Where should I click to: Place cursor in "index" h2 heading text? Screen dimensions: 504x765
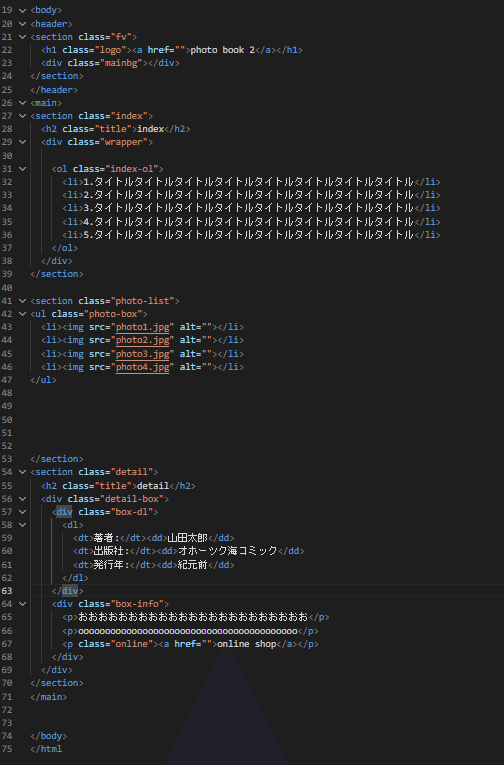[x=150, y=129]
